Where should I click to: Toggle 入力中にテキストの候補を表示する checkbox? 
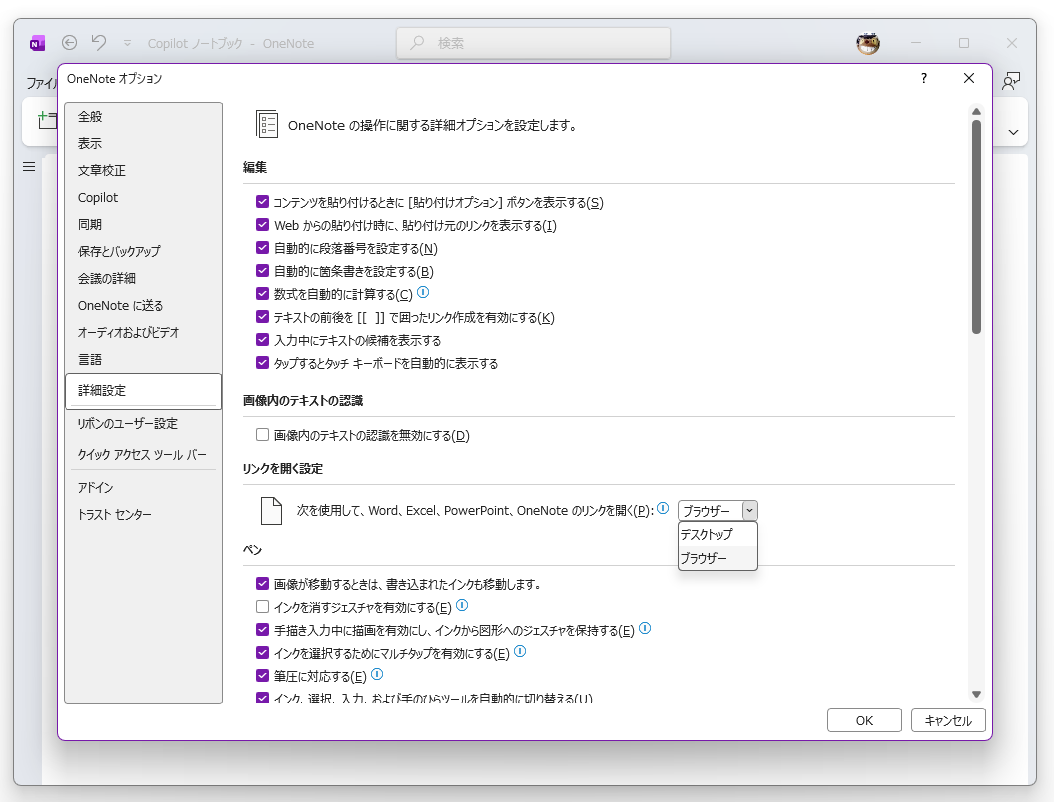262,339
